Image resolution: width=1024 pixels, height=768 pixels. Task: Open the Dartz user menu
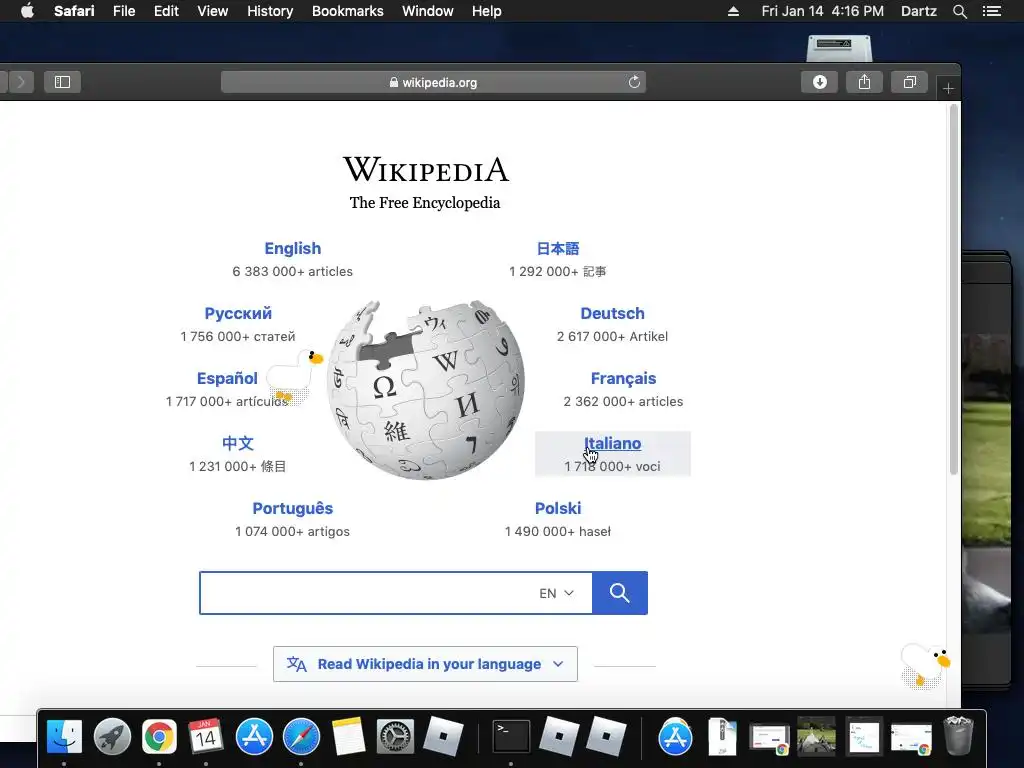click(918, 11)
